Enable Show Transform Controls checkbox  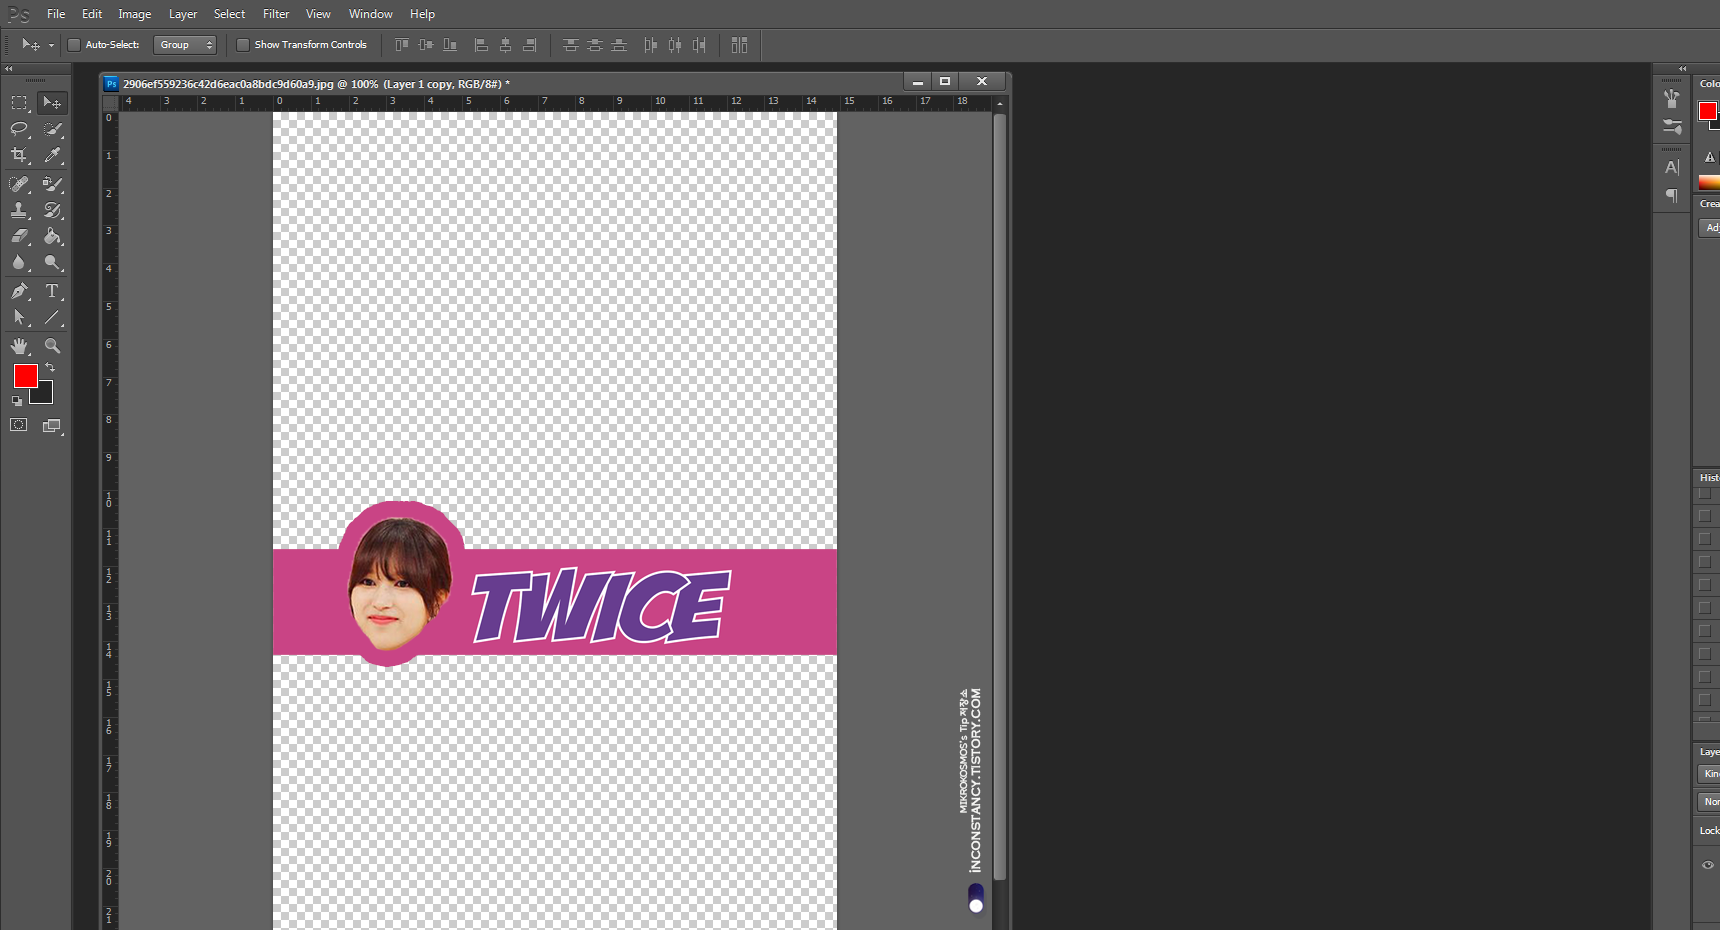pos(243,45)
